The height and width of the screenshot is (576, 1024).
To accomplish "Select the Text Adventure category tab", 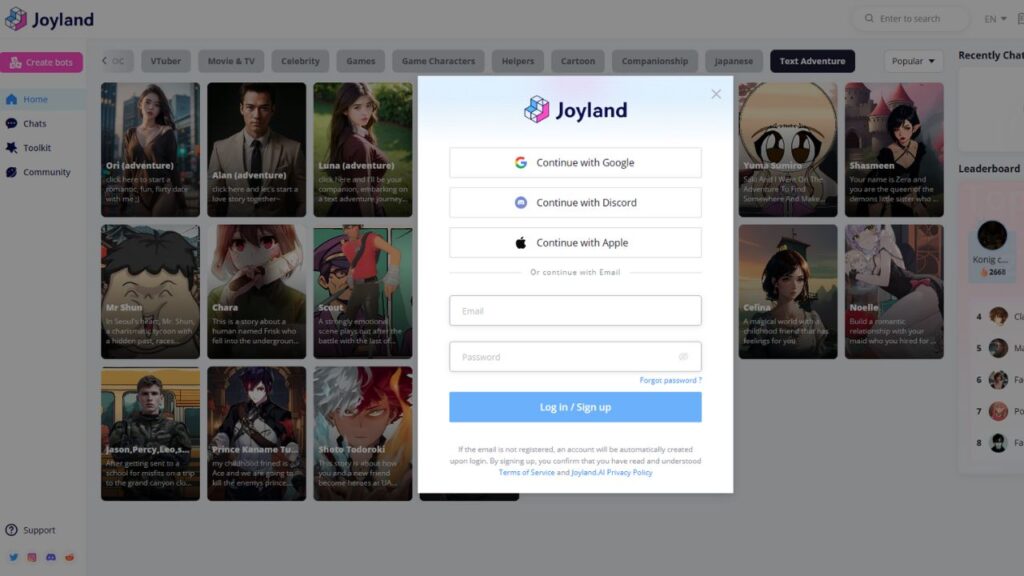I will [812, 61].
